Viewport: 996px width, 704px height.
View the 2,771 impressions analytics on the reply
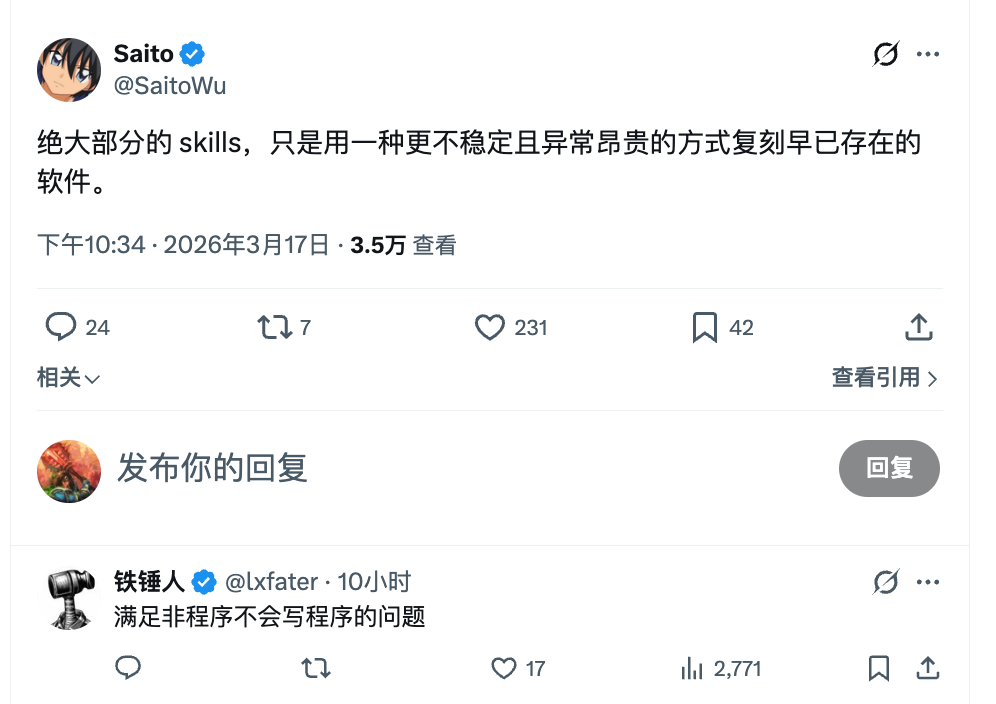click(721, 668)
